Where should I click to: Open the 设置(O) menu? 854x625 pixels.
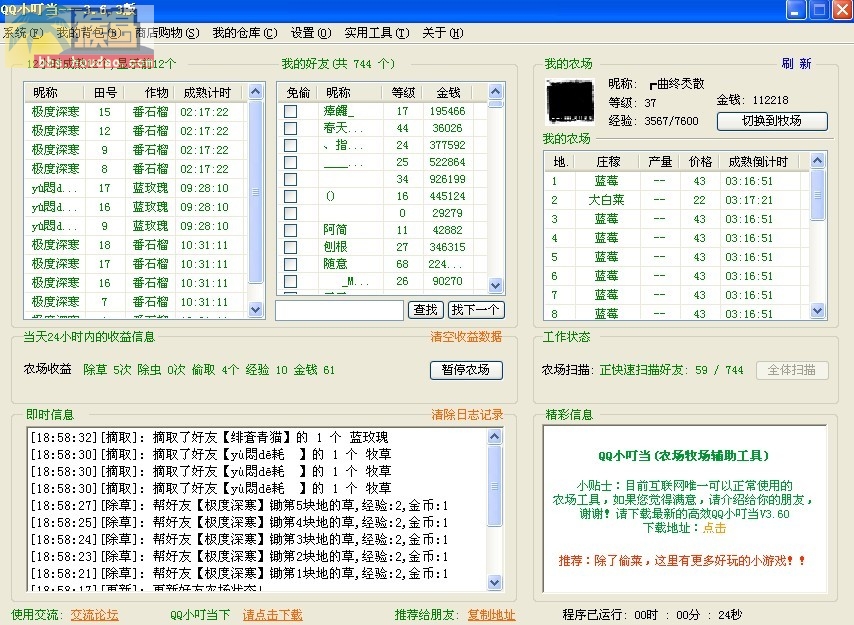[x=310, y=33]
